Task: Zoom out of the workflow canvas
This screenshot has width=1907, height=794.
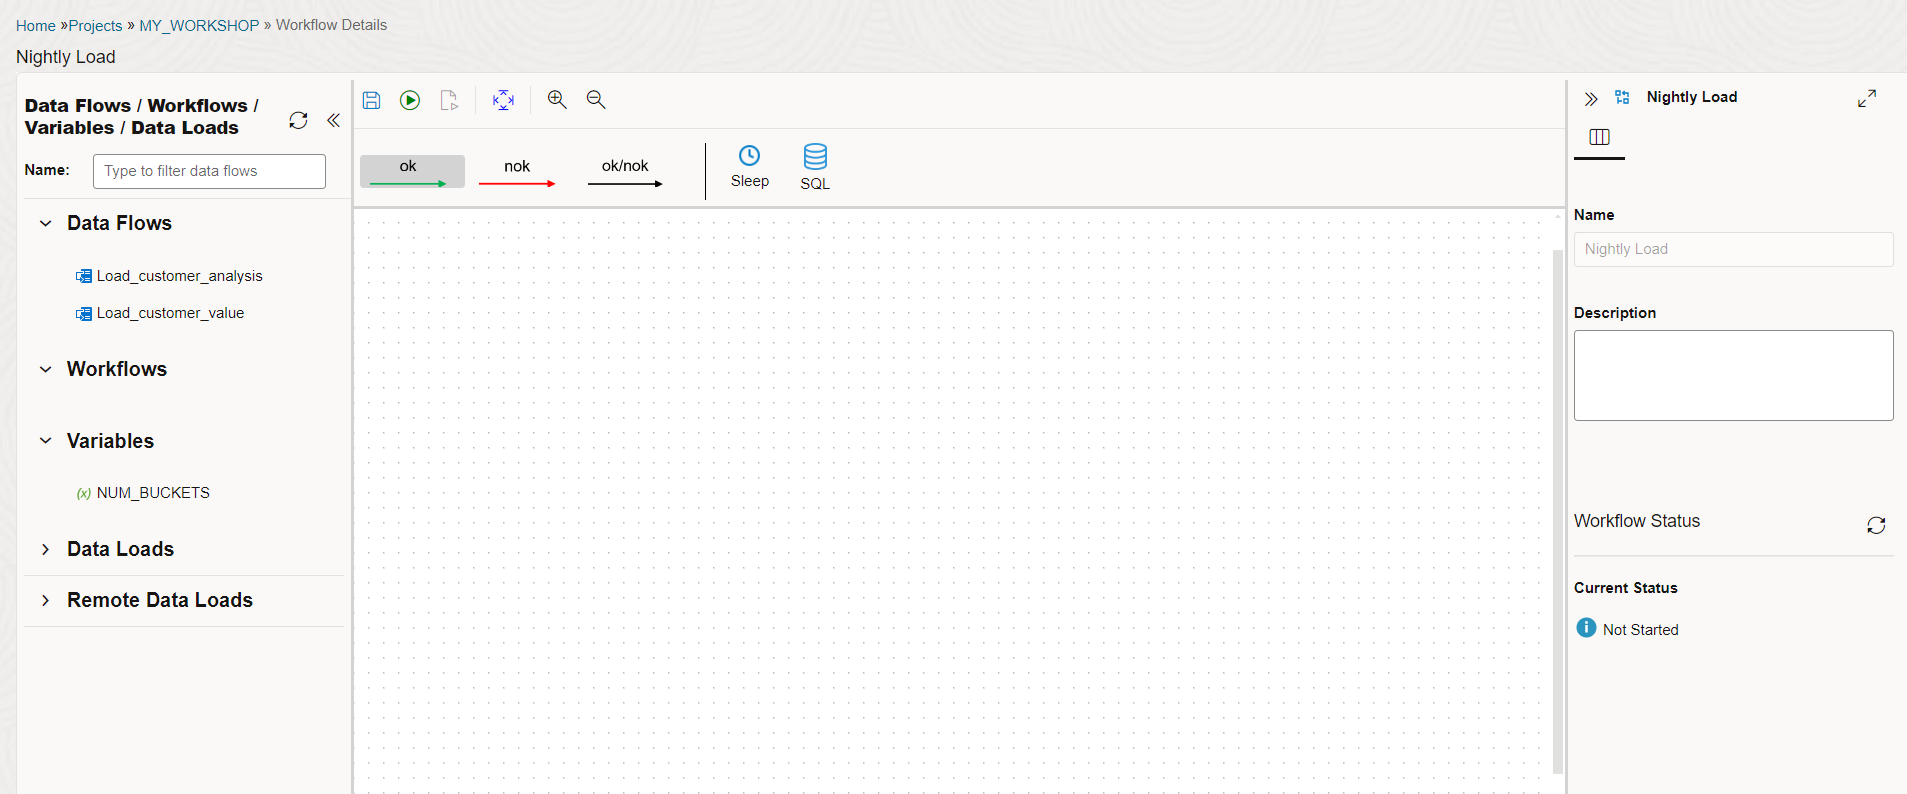Action: click(x=596, y=99)
